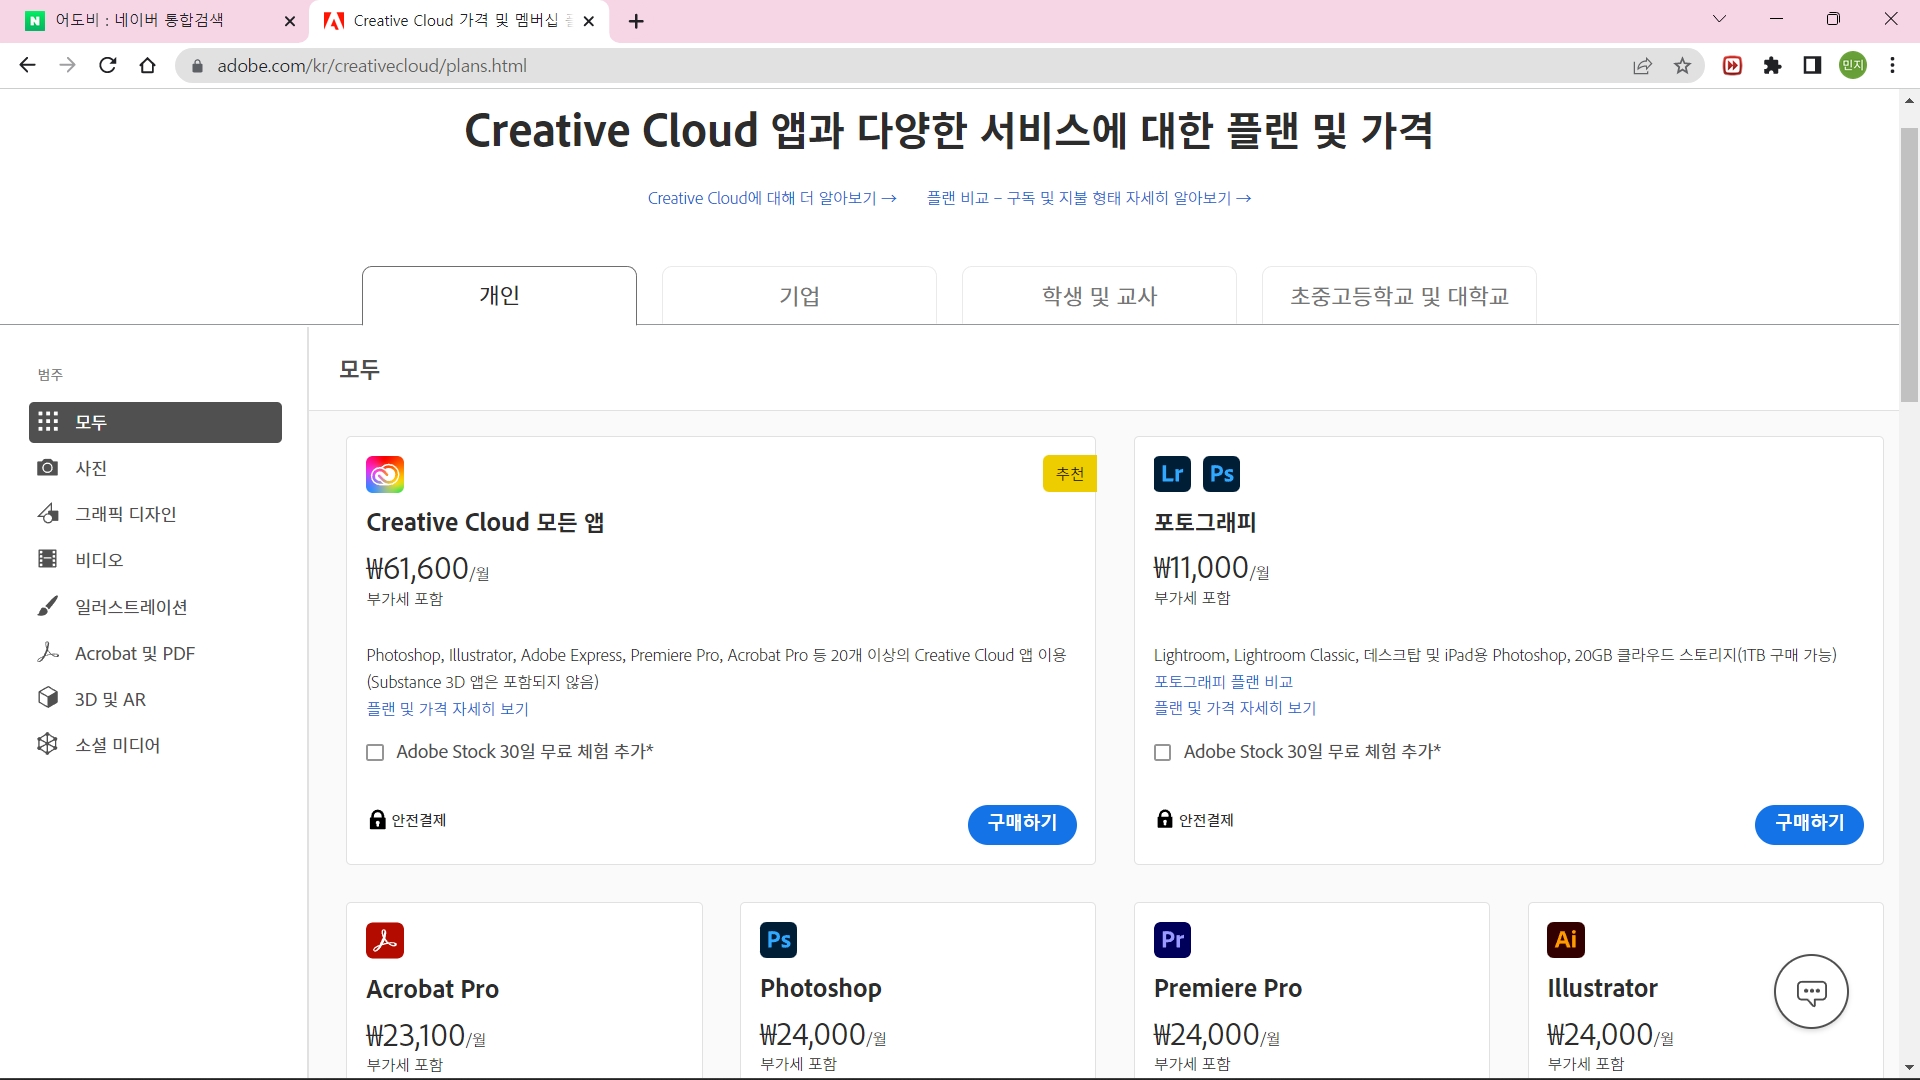Image resolution: width=1920 pixels, height=1080 pixels.
Task: Open the Chrome three-dot menu
Action: (x=1893, y=66)
